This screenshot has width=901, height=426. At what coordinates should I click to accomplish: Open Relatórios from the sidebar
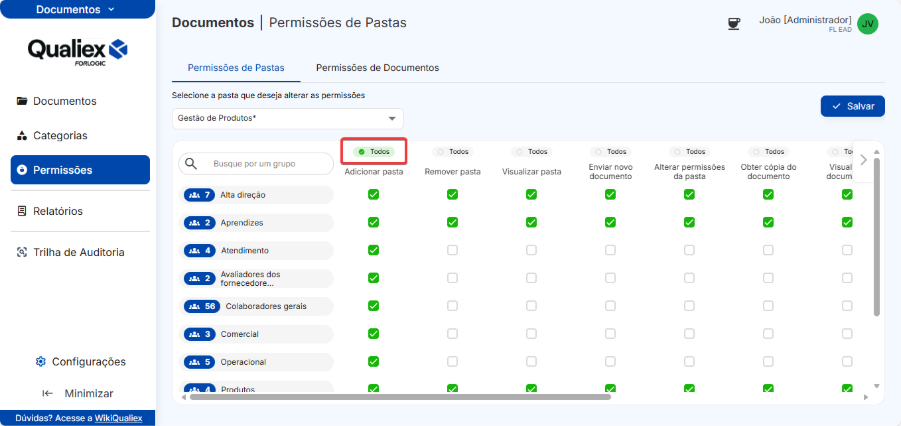(57, 211)
